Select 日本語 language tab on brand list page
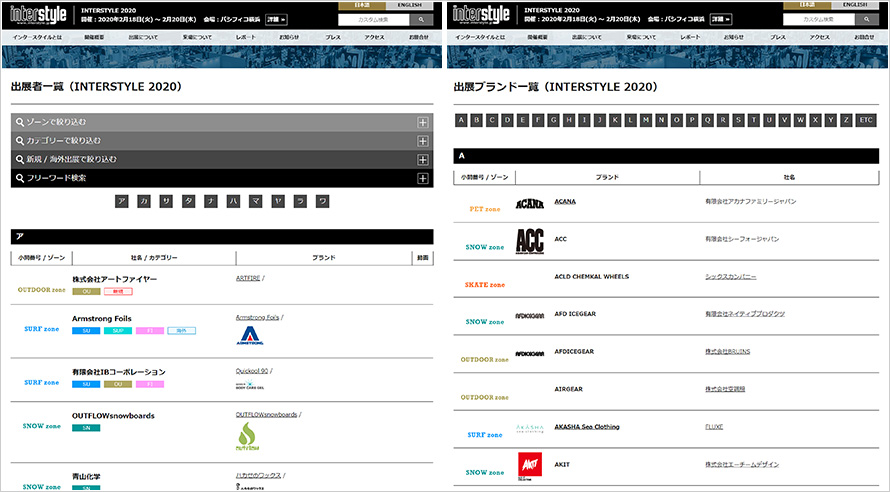Image resolution: width=890 pixels, height=492 pixels. [x=807, y=5]
